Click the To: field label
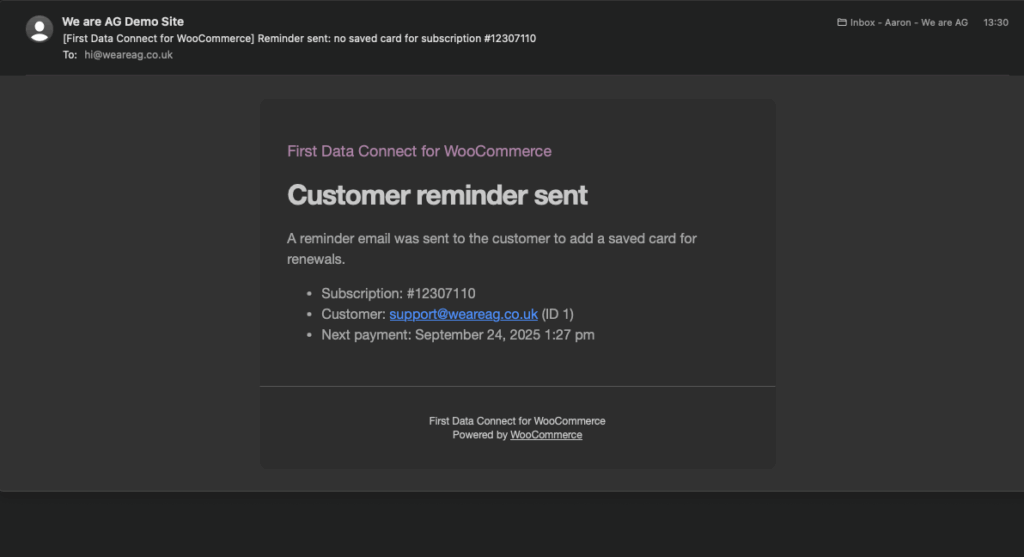1024x557 pixels. coord(69,55)
